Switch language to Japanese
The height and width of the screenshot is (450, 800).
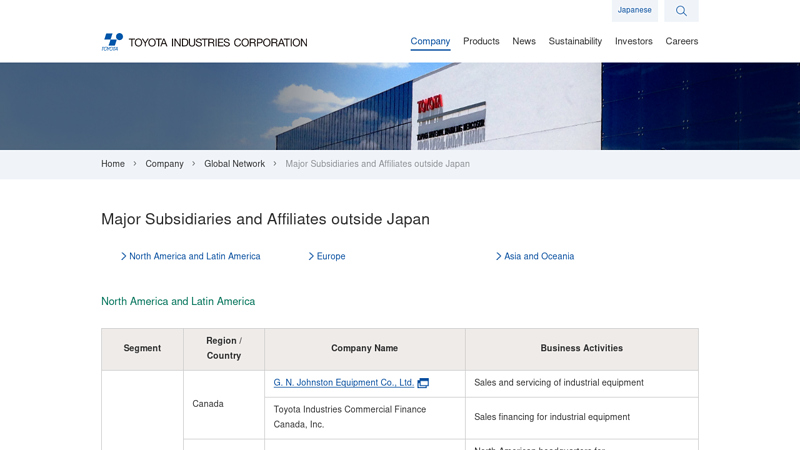coord(634,10)
